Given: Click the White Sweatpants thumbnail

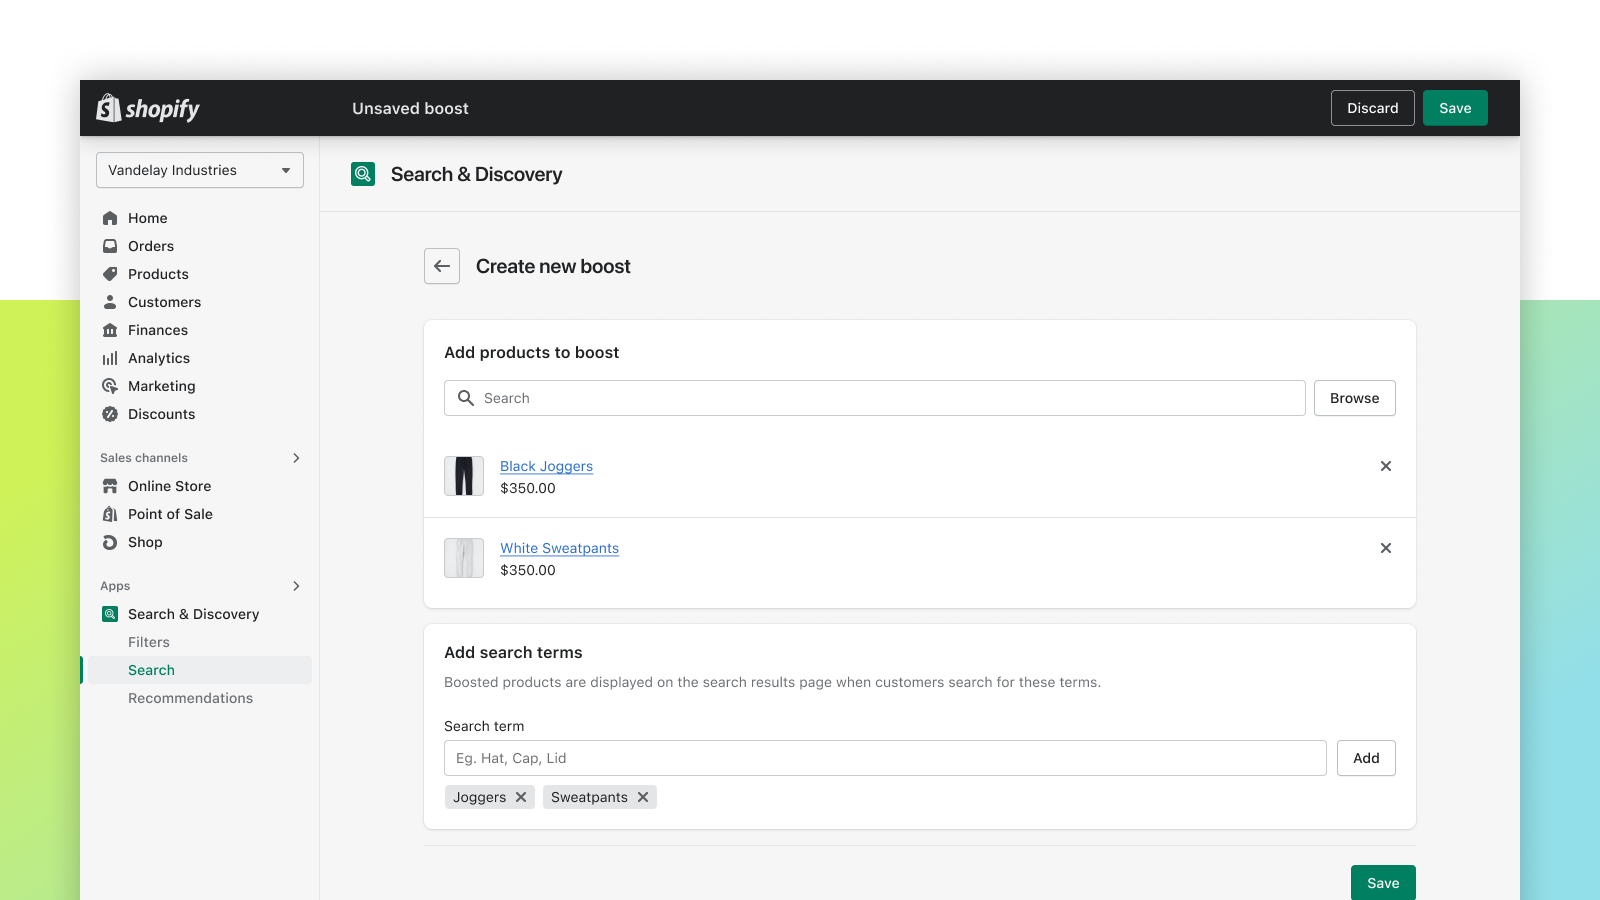Looking at the screenshot, I should pos(464,558).
